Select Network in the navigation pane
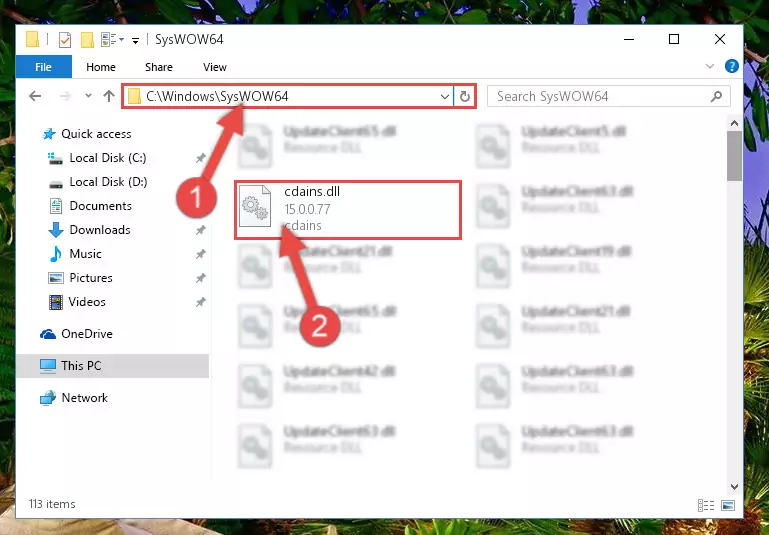 click(x=84, y=398)
